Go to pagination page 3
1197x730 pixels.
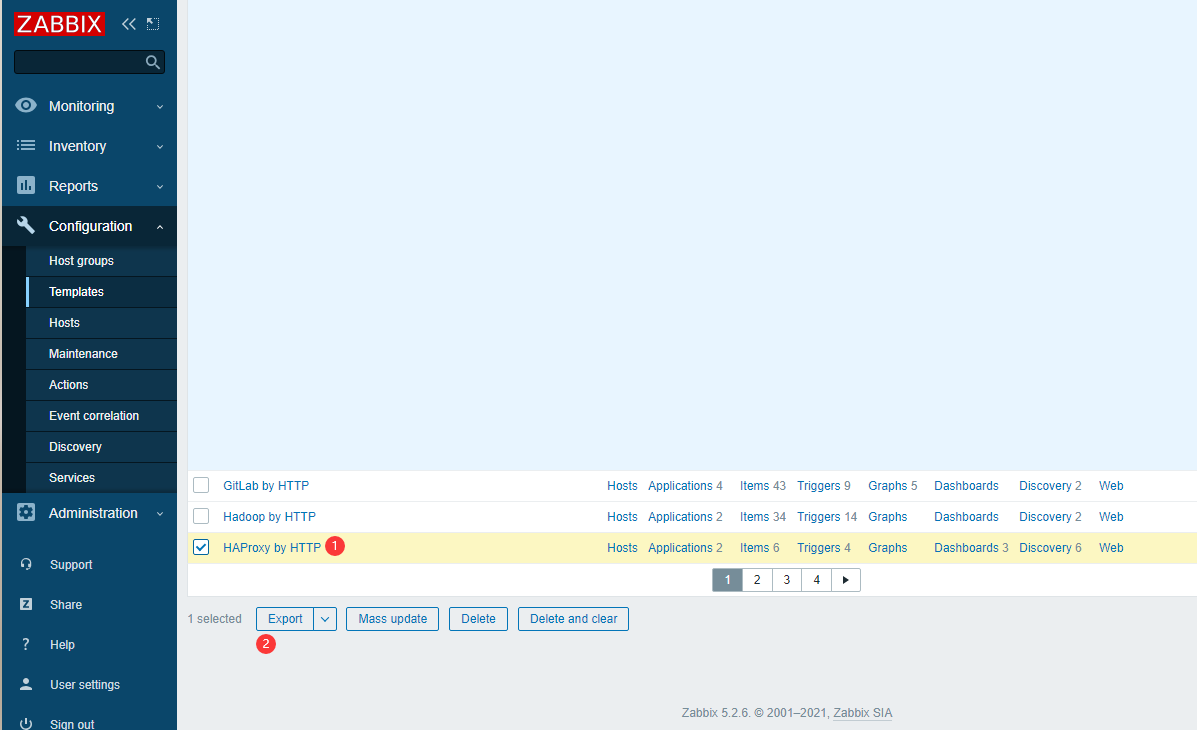[786, 580]
